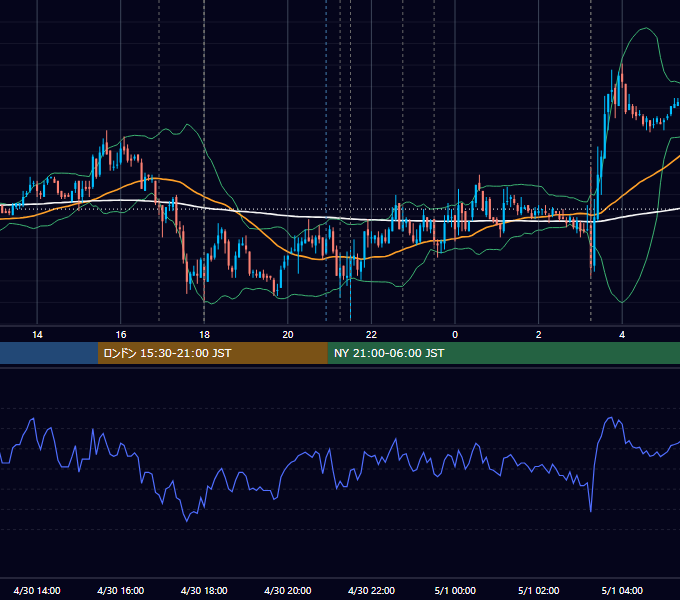Click hour label 22 on the price chart axis
Viewport: 680px width, 600px height.
(x=371, y=335)
